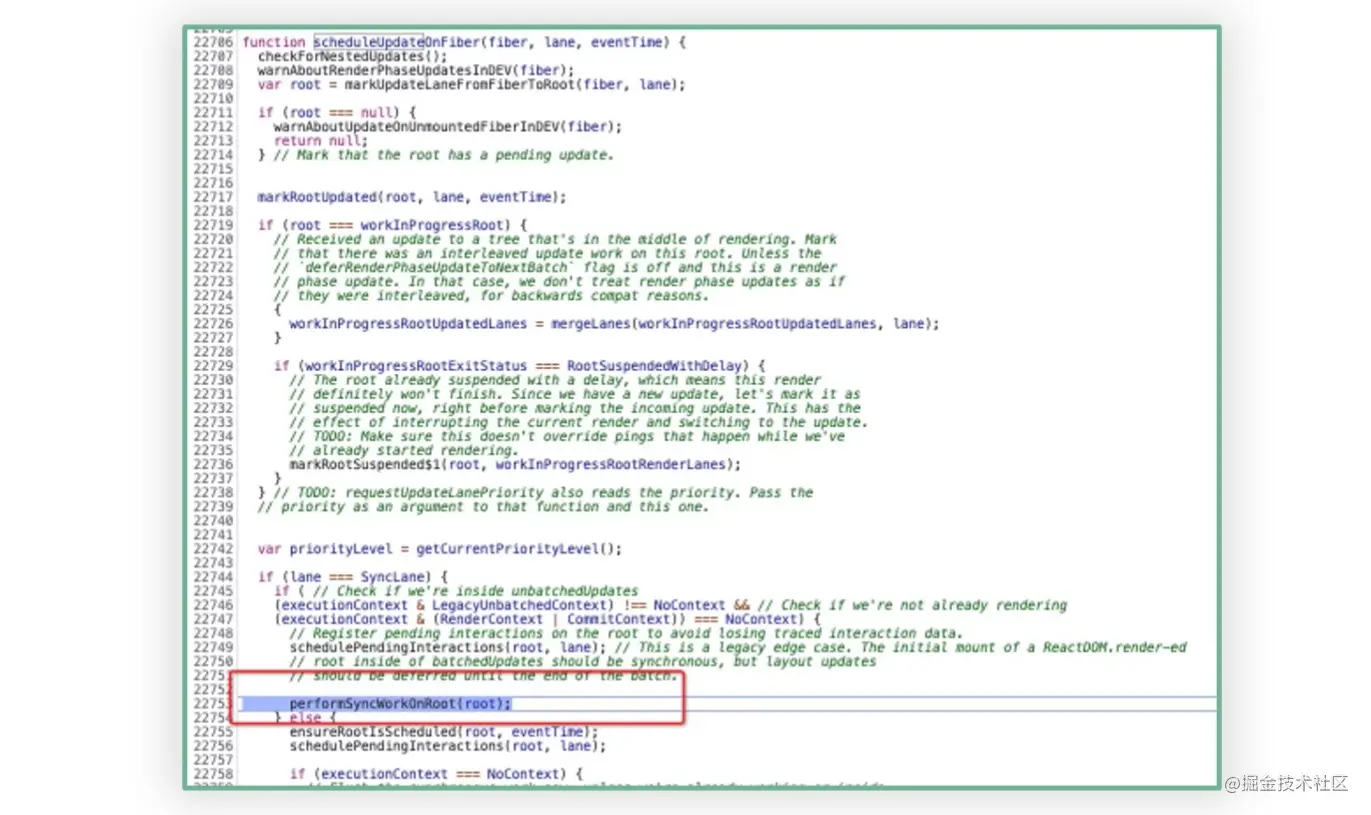The image size is (1371, 815).
Task: Click the warnAboutRenderPhaseUpdatesInDEV(fiber) line
Action: tap(416, 70)
